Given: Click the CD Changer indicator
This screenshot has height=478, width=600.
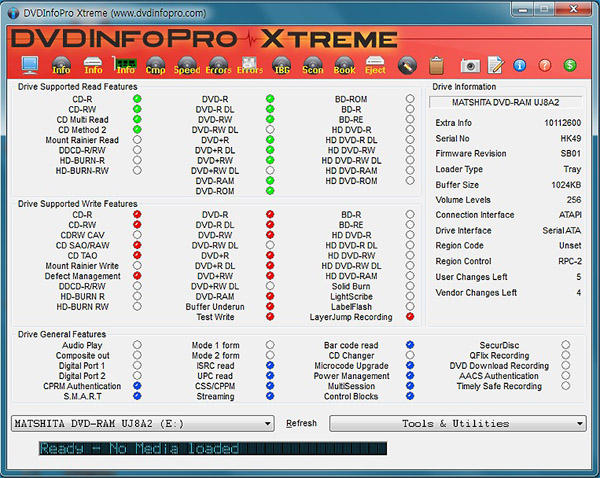Looking at the screenshot, I should coord(410,355).
